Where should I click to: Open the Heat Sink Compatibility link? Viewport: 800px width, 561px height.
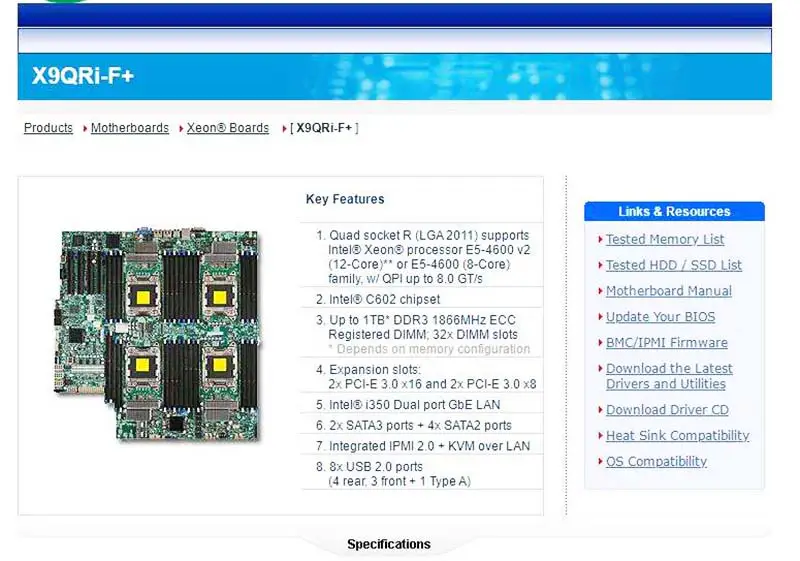pyautogui.click(x=677, y=436)
